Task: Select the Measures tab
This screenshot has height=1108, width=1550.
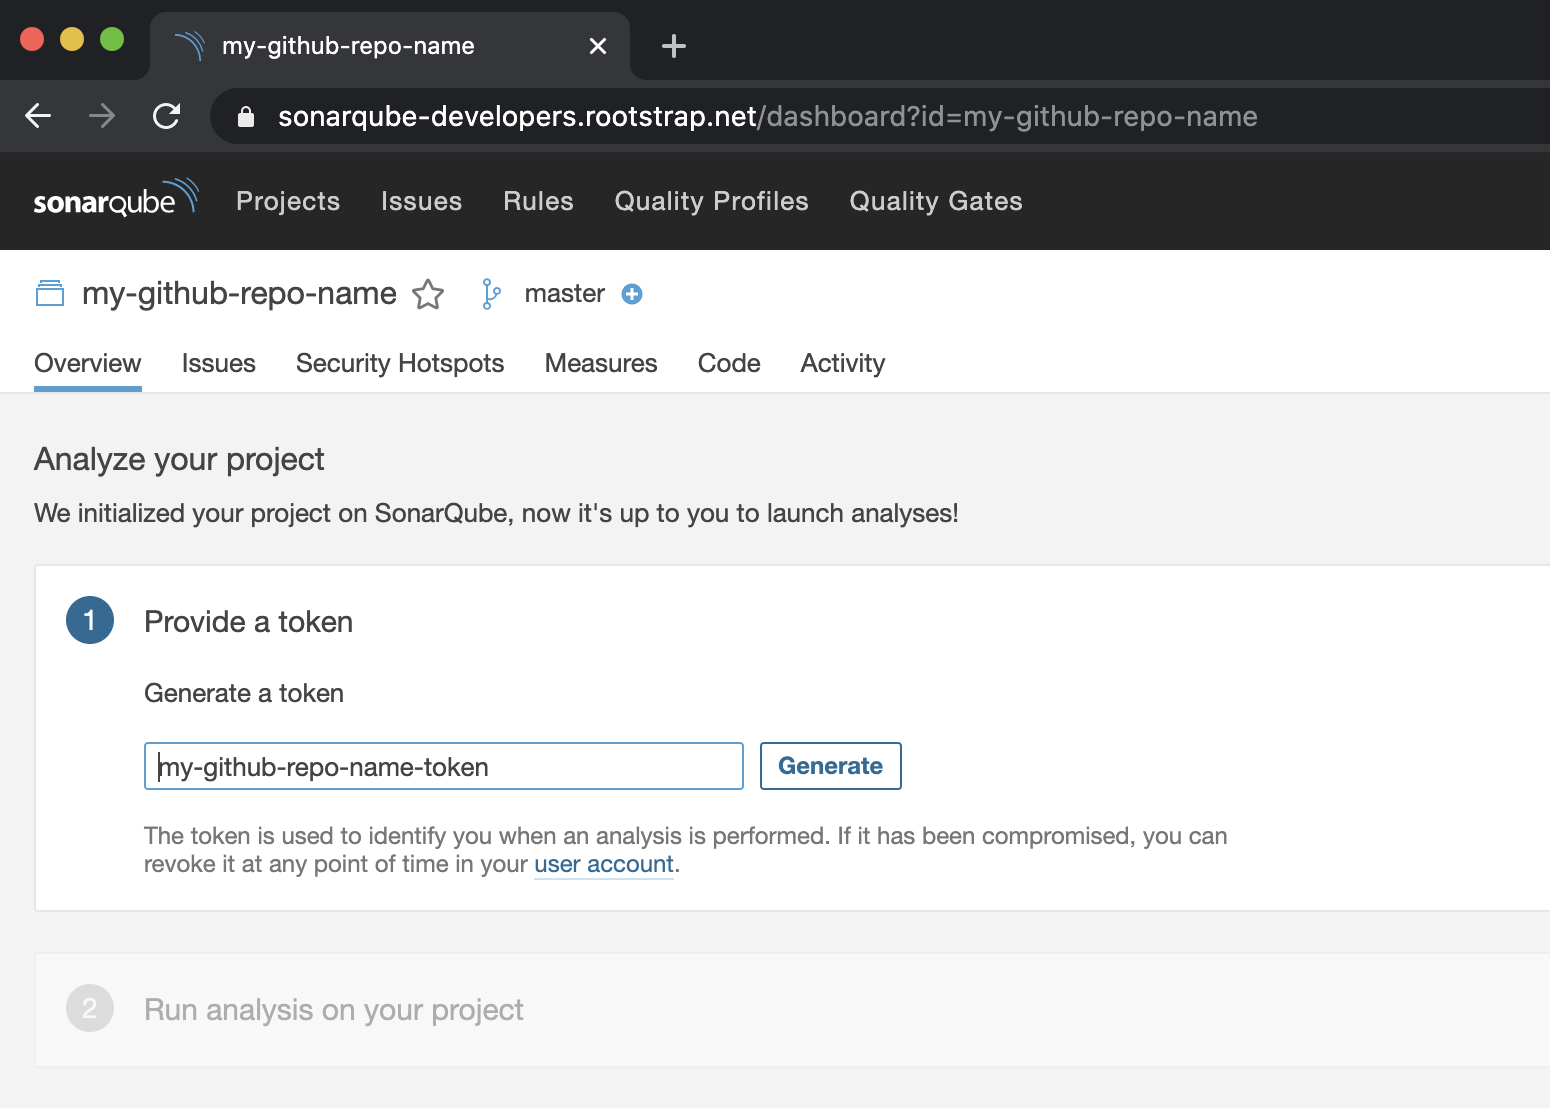Action: [601, 363]
